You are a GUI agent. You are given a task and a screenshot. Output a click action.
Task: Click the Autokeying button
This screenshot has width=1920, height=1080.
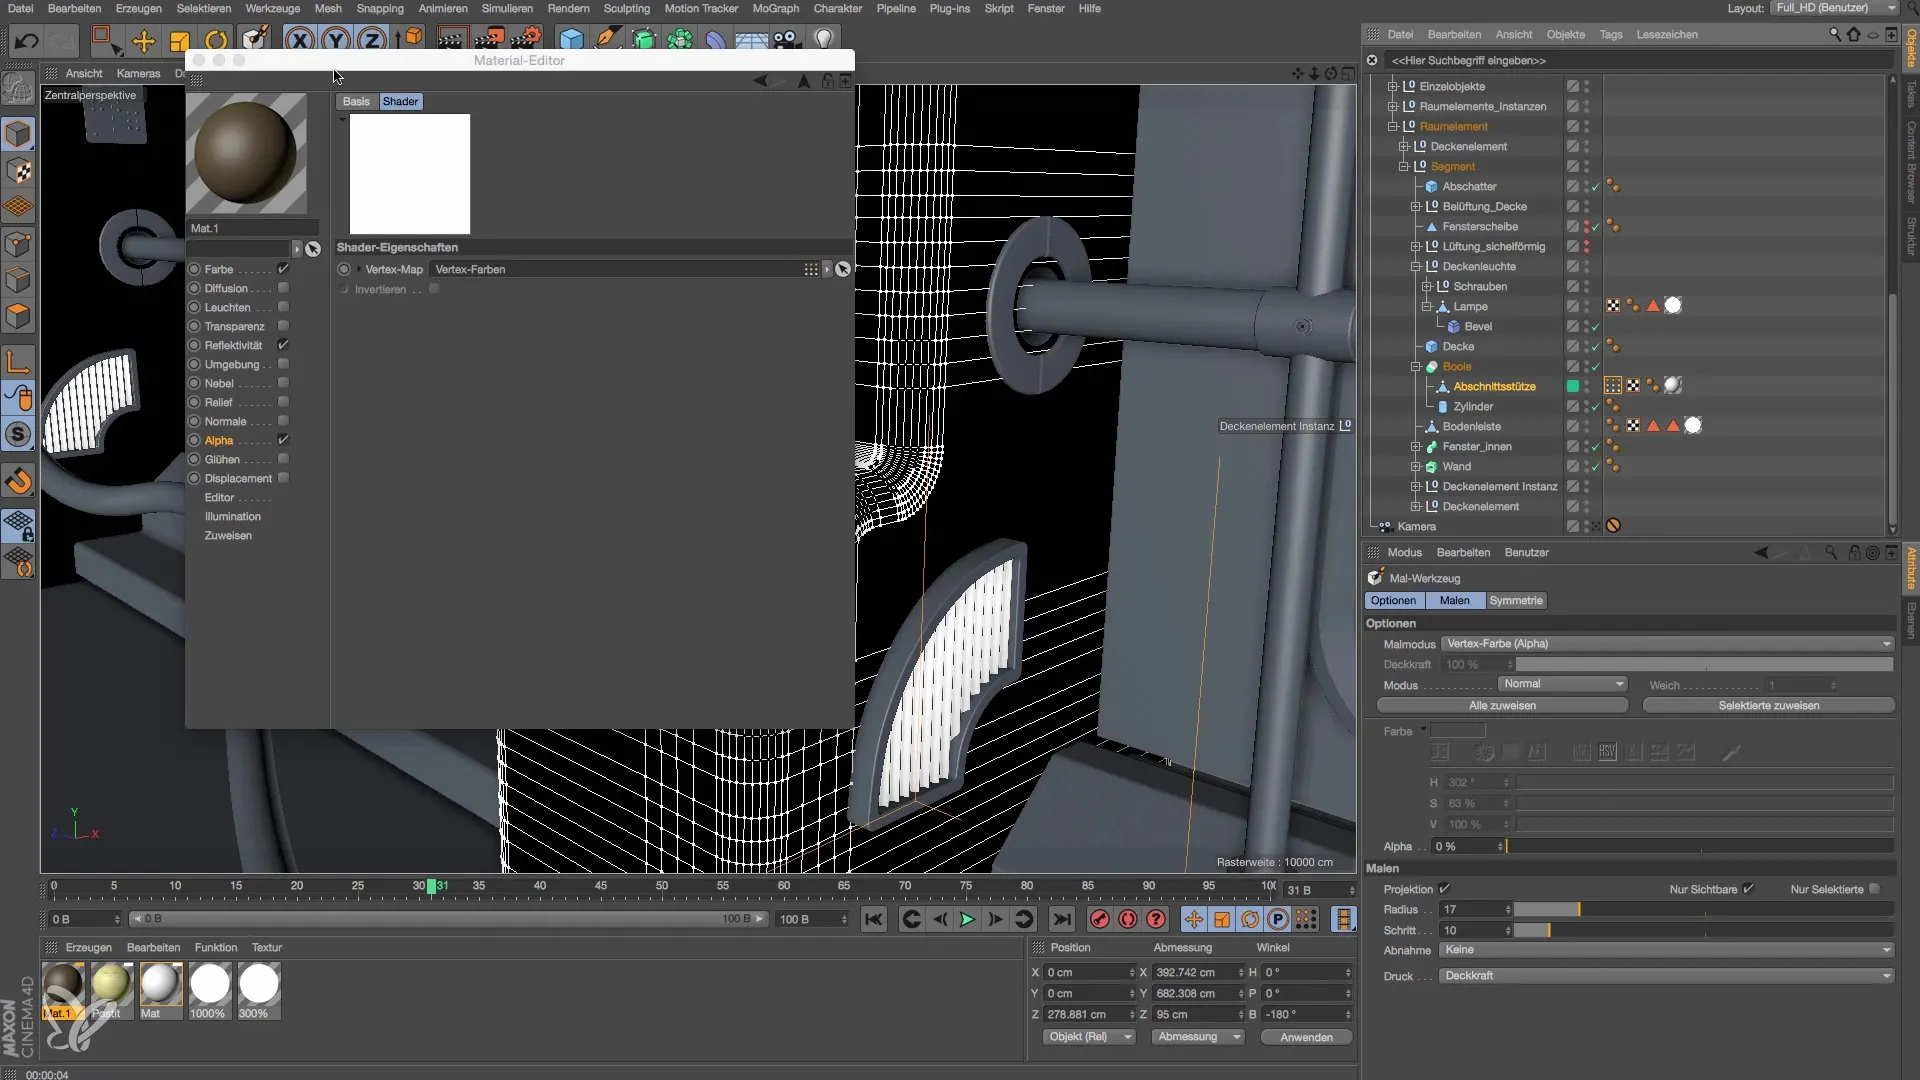click(x=1128, y=919)
